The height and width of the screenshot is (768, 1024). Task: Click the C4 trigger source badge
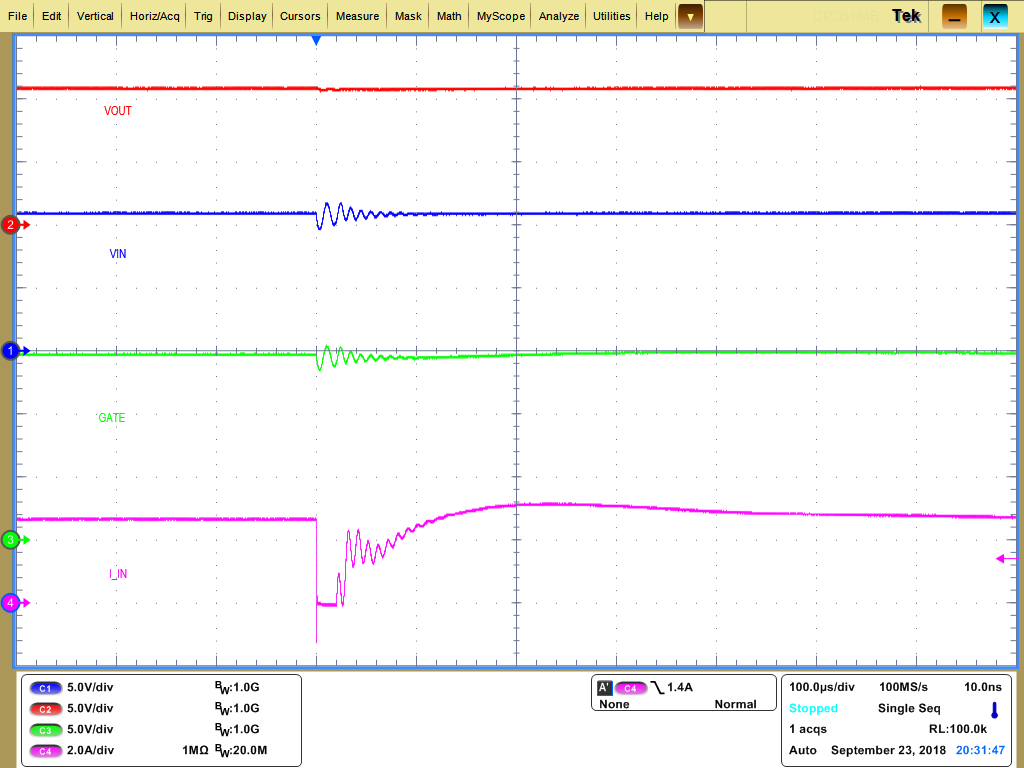(630, 688)
